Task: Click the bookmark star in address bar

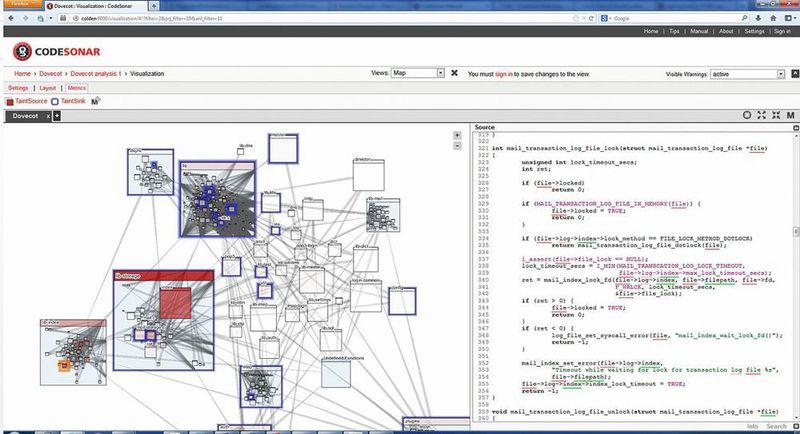Action: coord(576,18)
